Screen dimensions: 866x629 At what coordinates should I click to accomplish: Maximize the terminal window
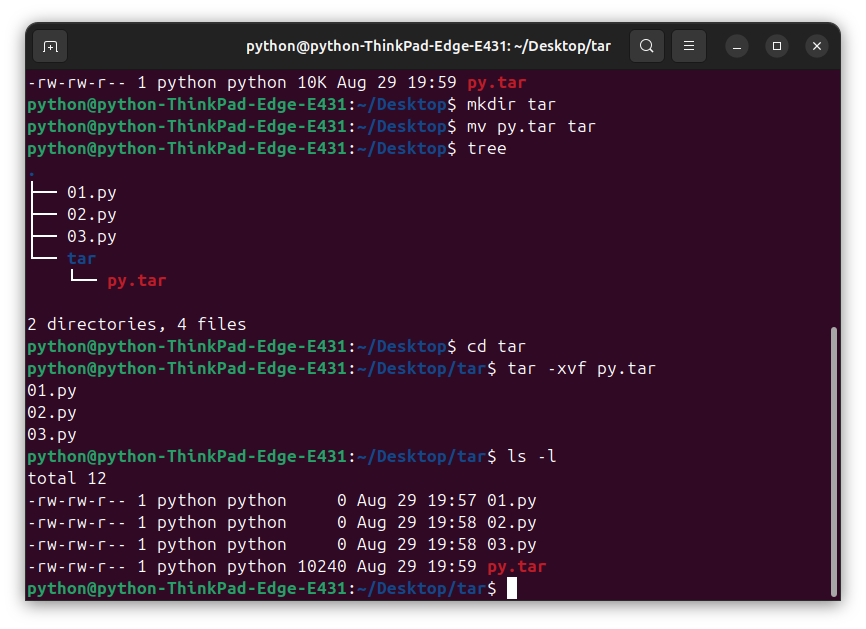click(x=777, y=46)
